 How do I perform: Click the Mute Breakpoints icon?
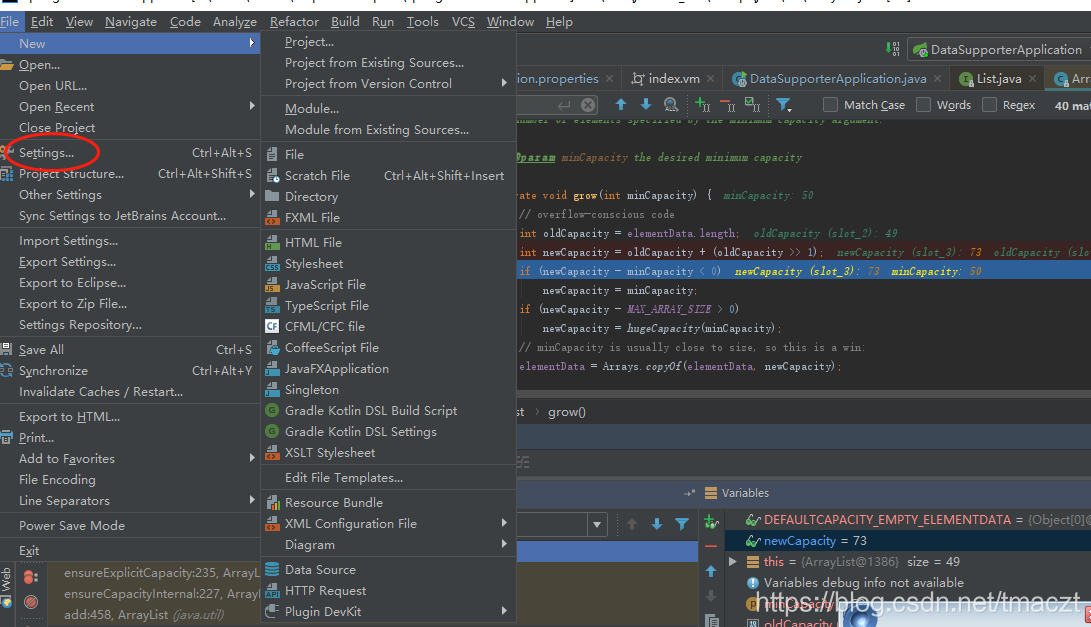(x=31, y=602)
